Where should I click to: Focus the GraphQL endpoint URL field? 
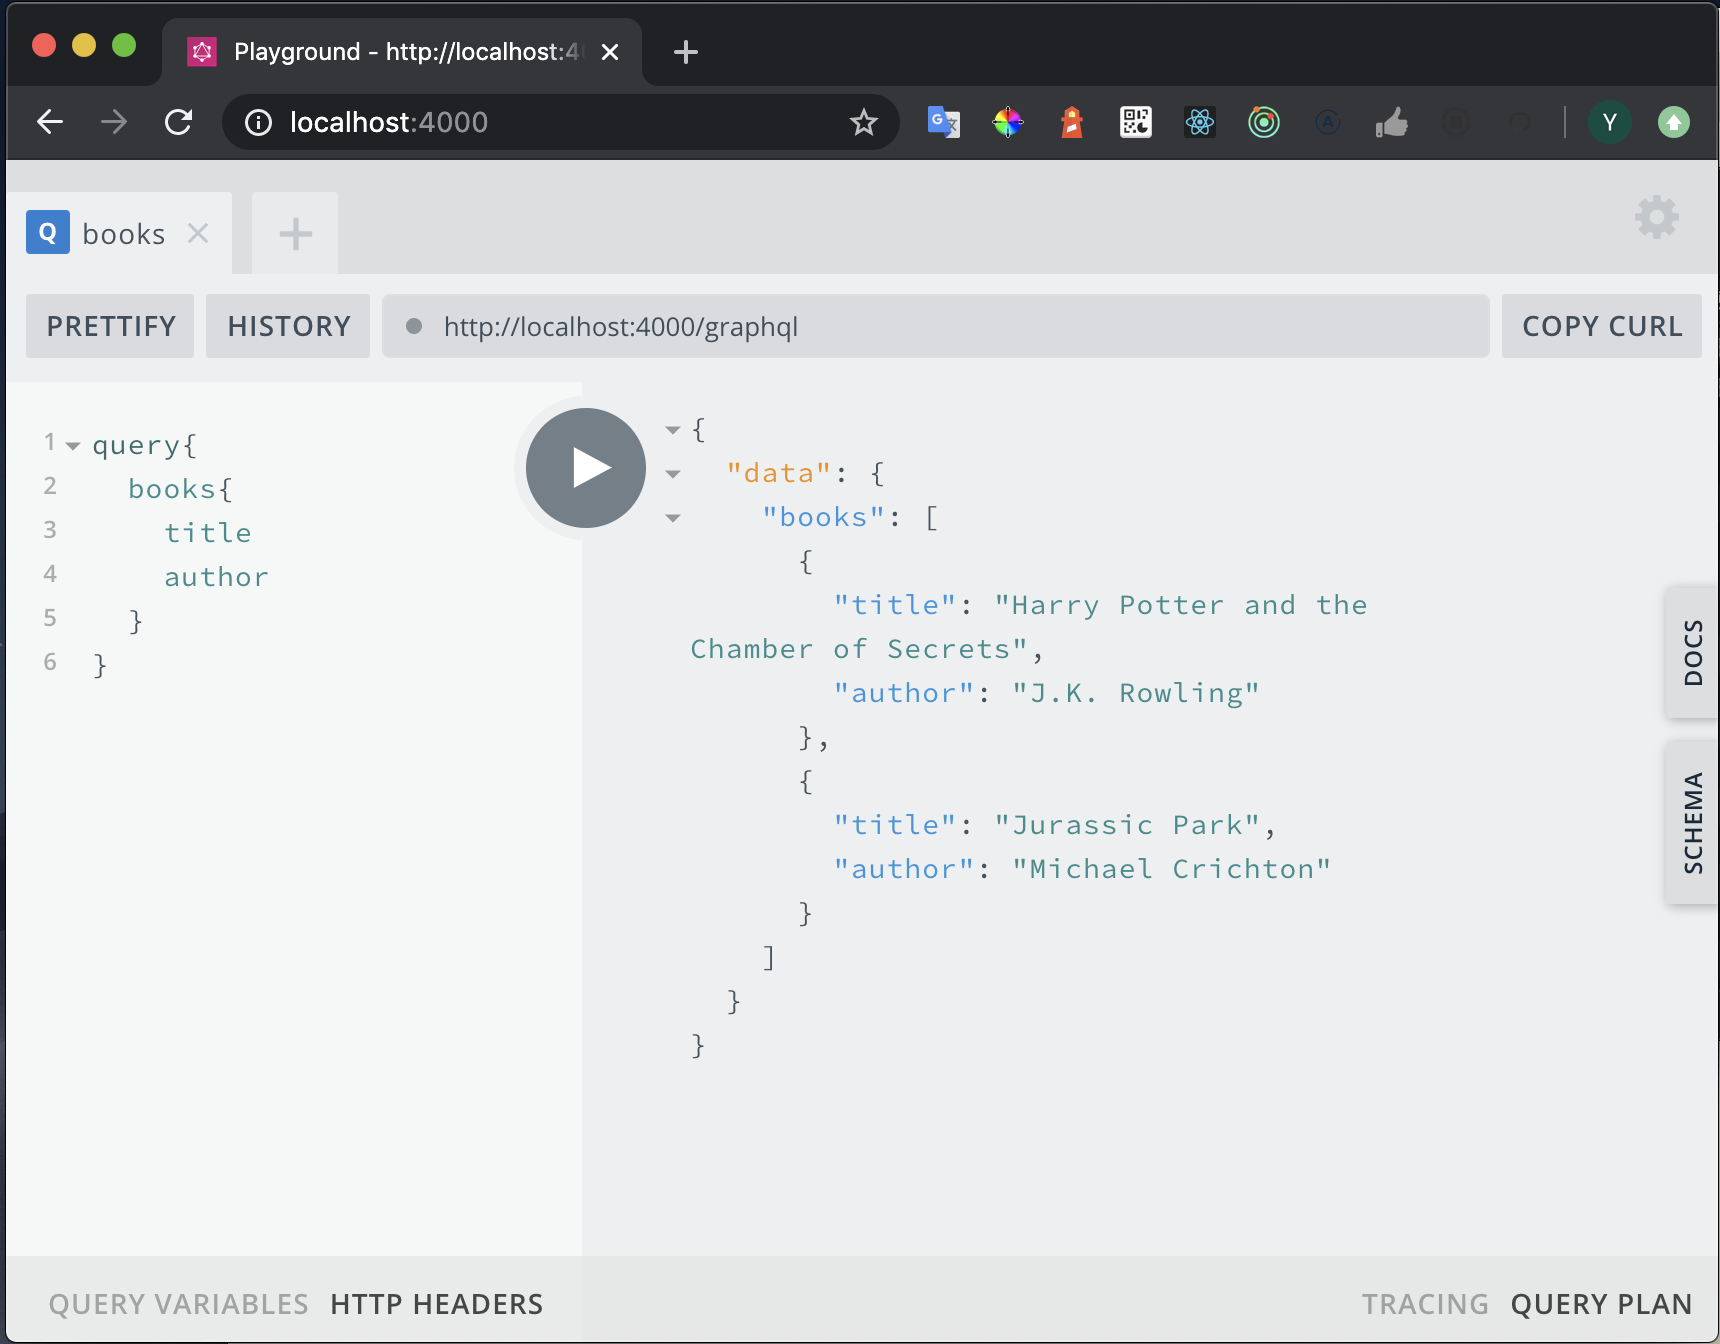[x=936, y=326]
